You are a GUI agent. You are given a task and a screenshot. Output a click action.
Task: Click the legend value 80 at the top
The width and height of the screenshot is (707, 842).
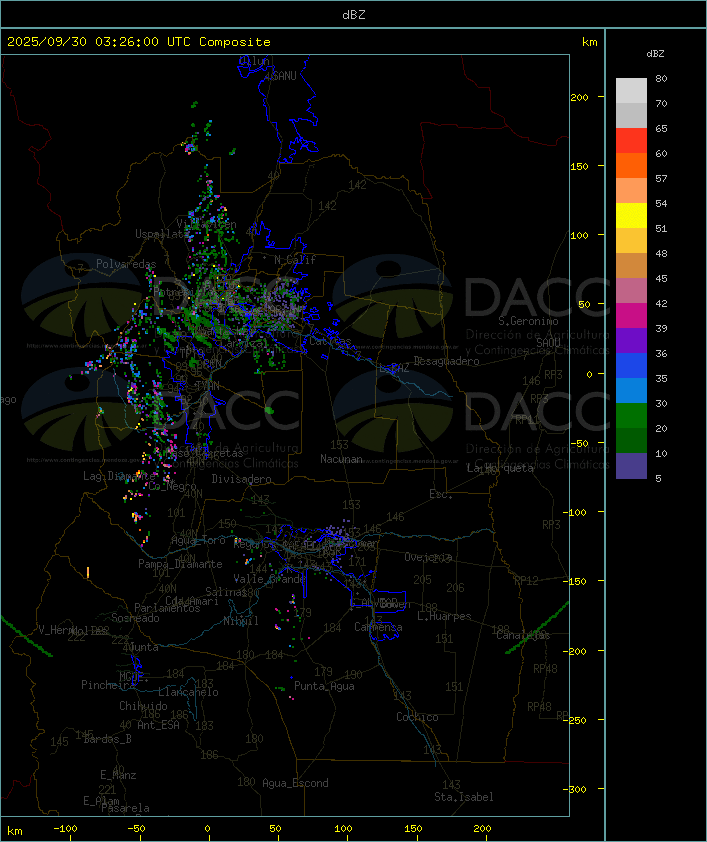661,79
